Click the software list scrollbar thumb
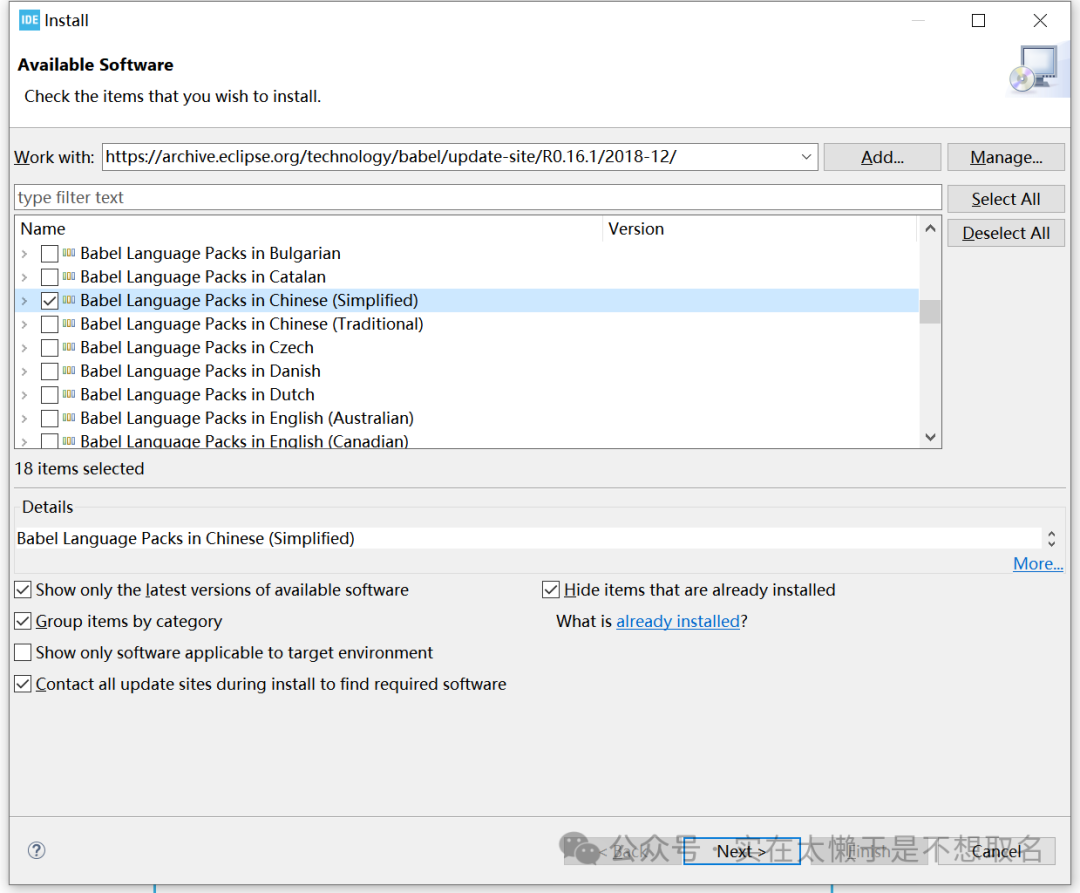The height and width of the screenshot is (893, 1080). 931,311
